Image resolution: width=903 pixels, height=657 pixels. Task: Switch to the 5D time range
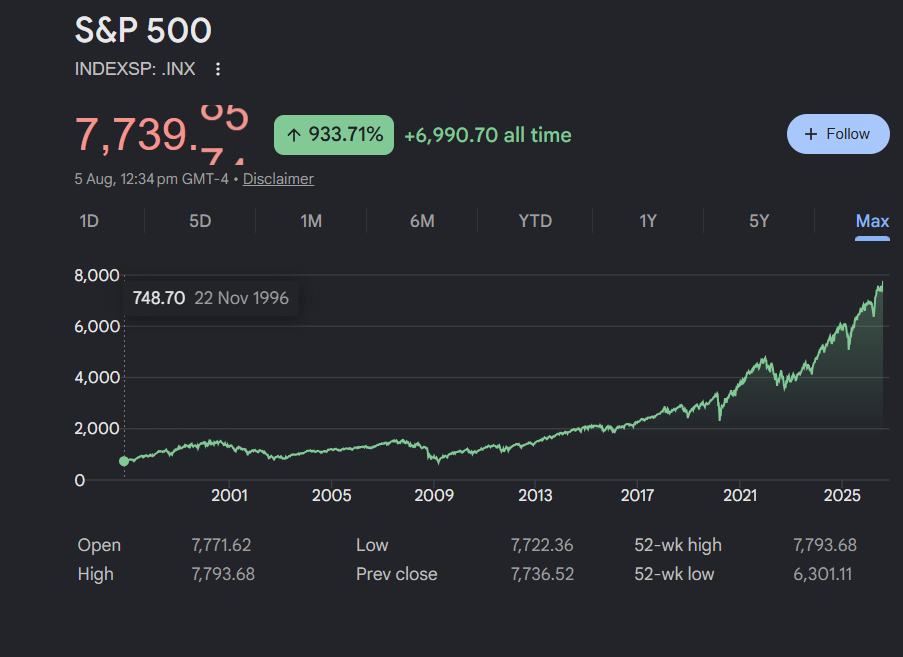coord(200,221)
